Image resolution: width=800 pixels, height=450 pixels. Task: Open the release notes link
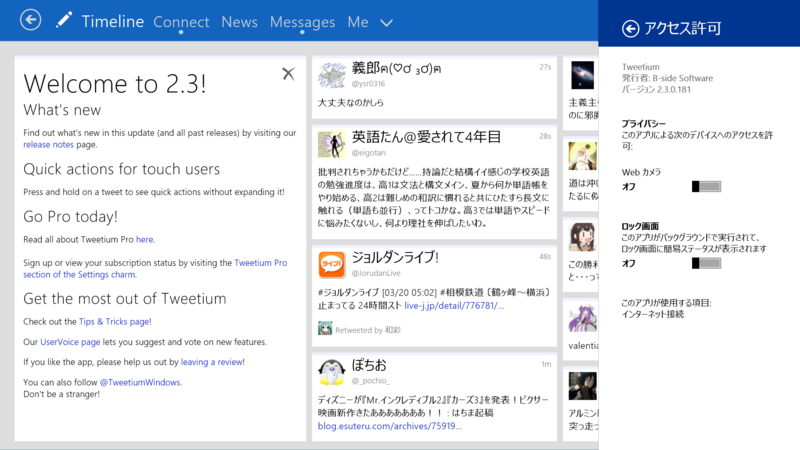coord(48,144)
